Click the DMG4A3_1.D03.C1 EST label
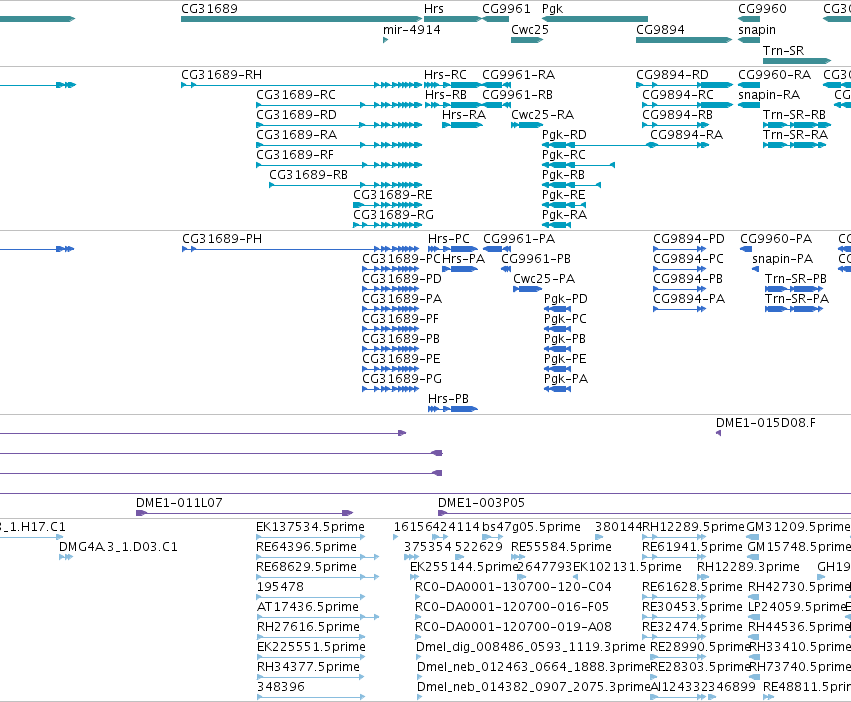Viewport: 851px width, 702px height. tap(118, 547)
